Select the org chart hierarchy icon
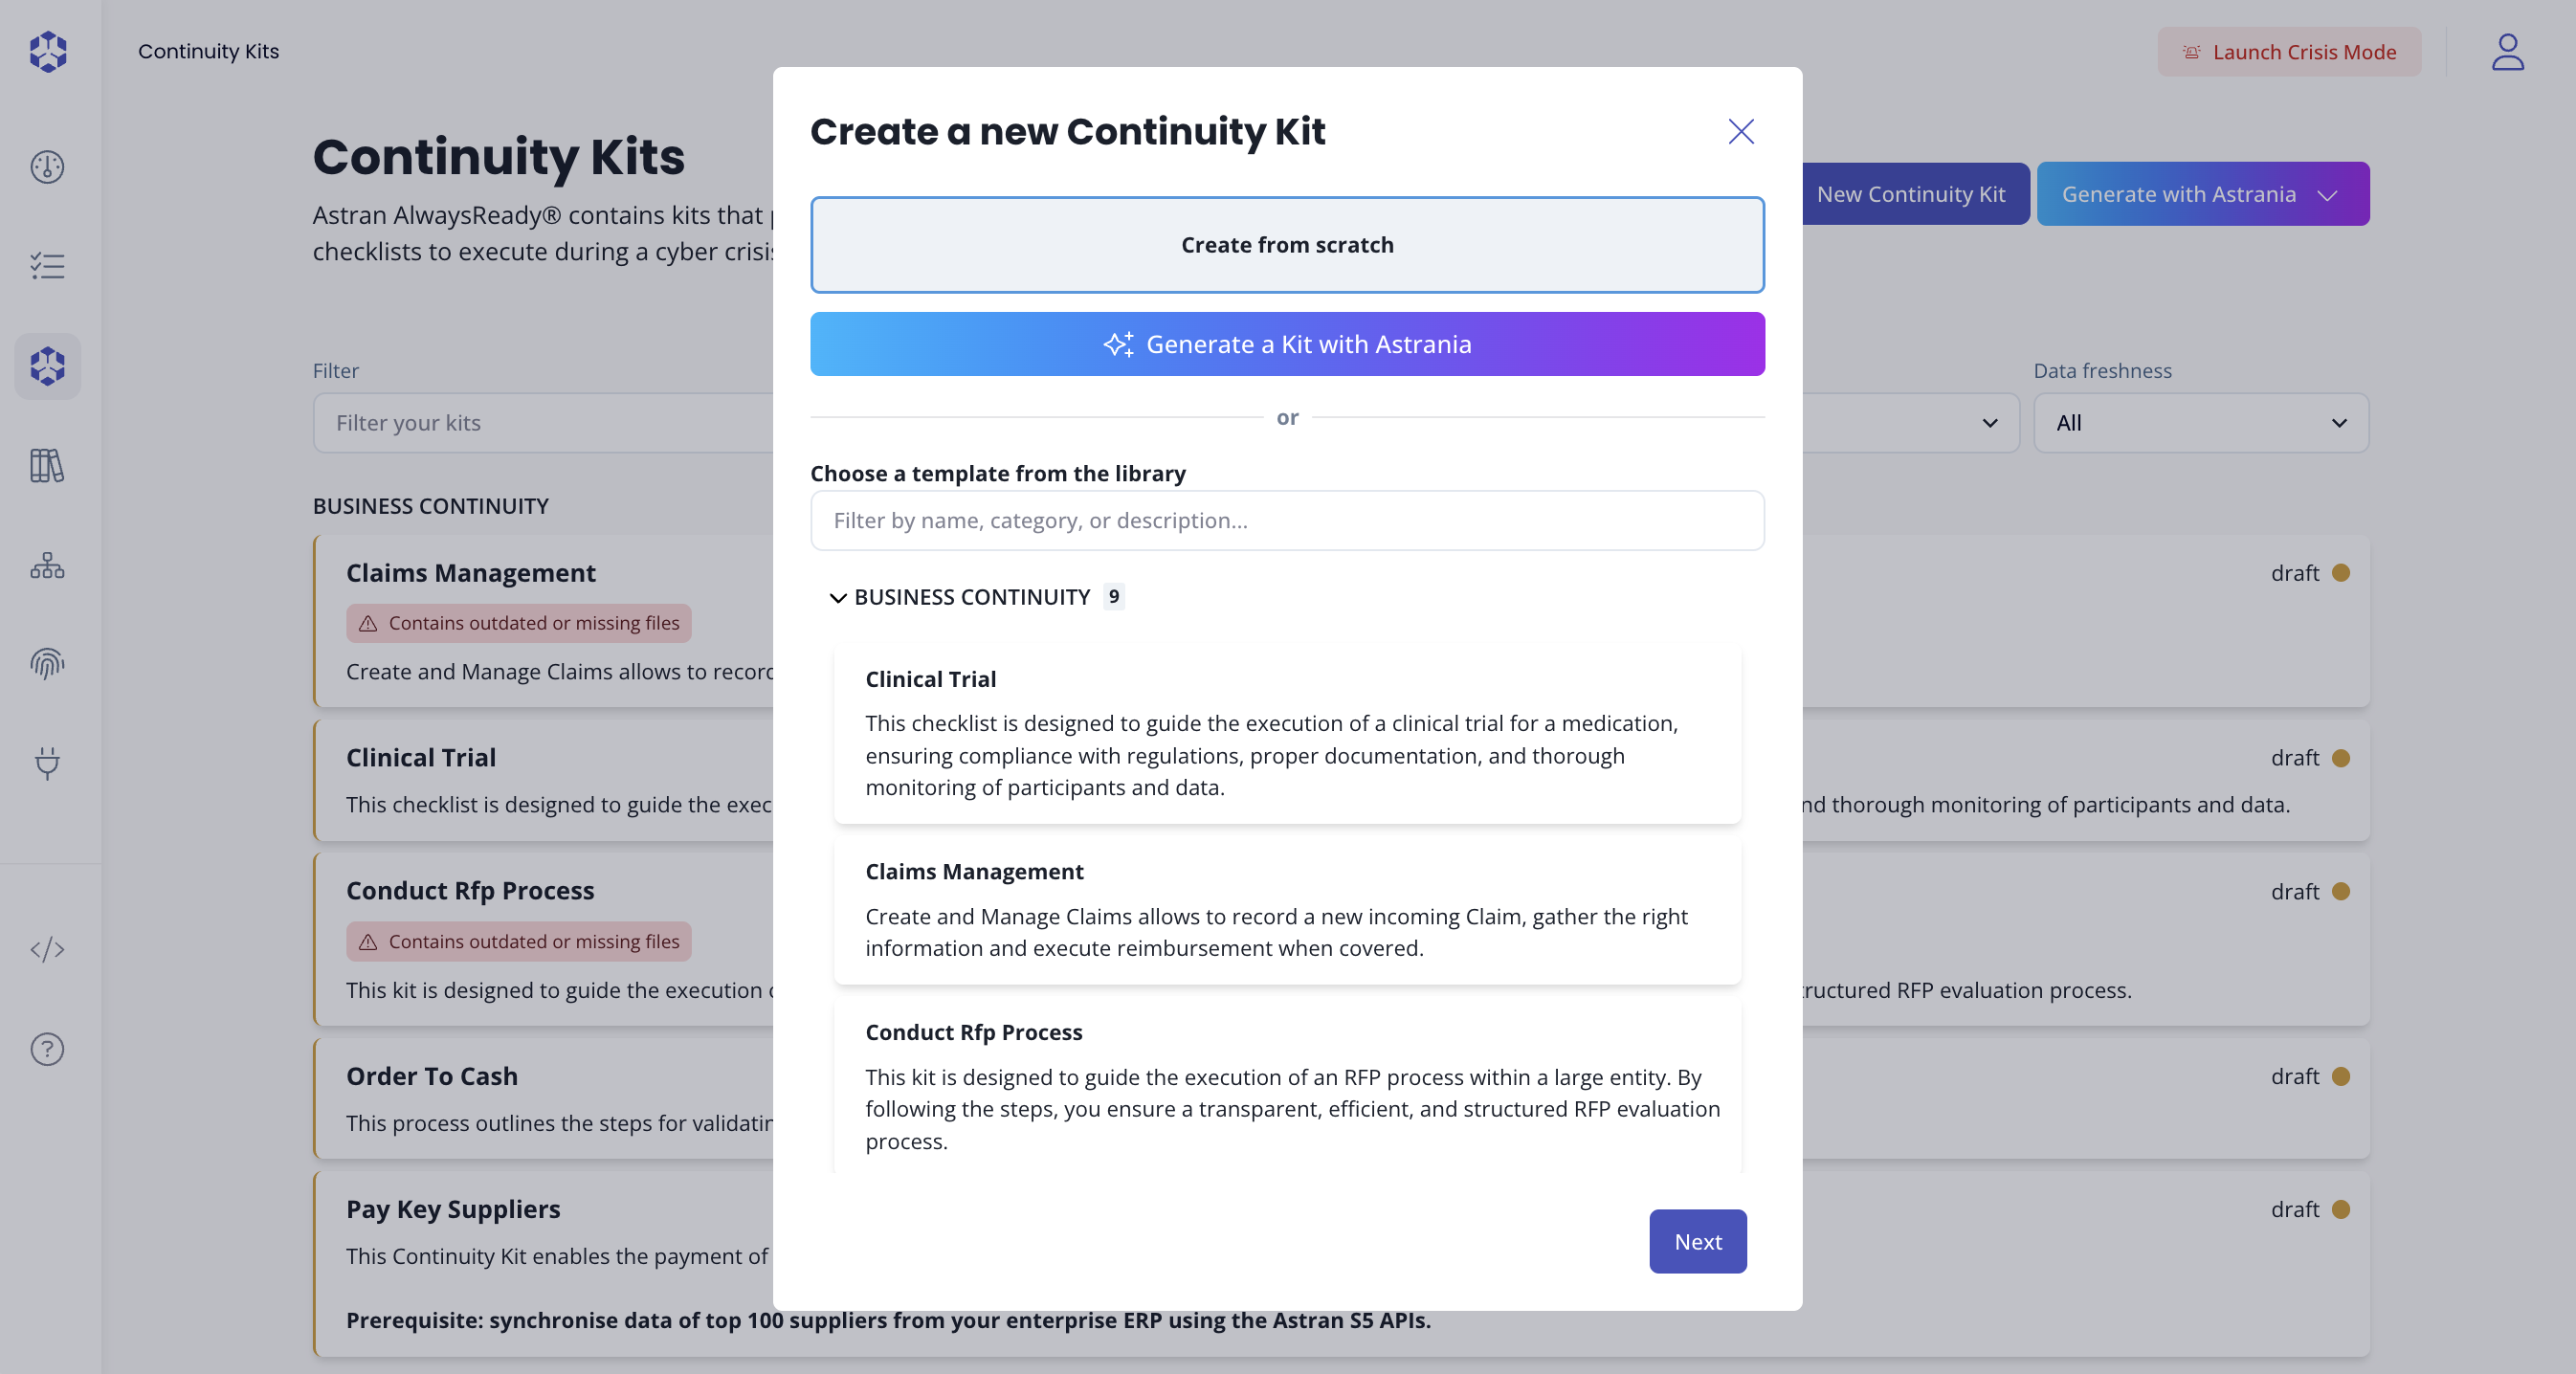Viewport: 2576px width, 1374px height. 47,566
